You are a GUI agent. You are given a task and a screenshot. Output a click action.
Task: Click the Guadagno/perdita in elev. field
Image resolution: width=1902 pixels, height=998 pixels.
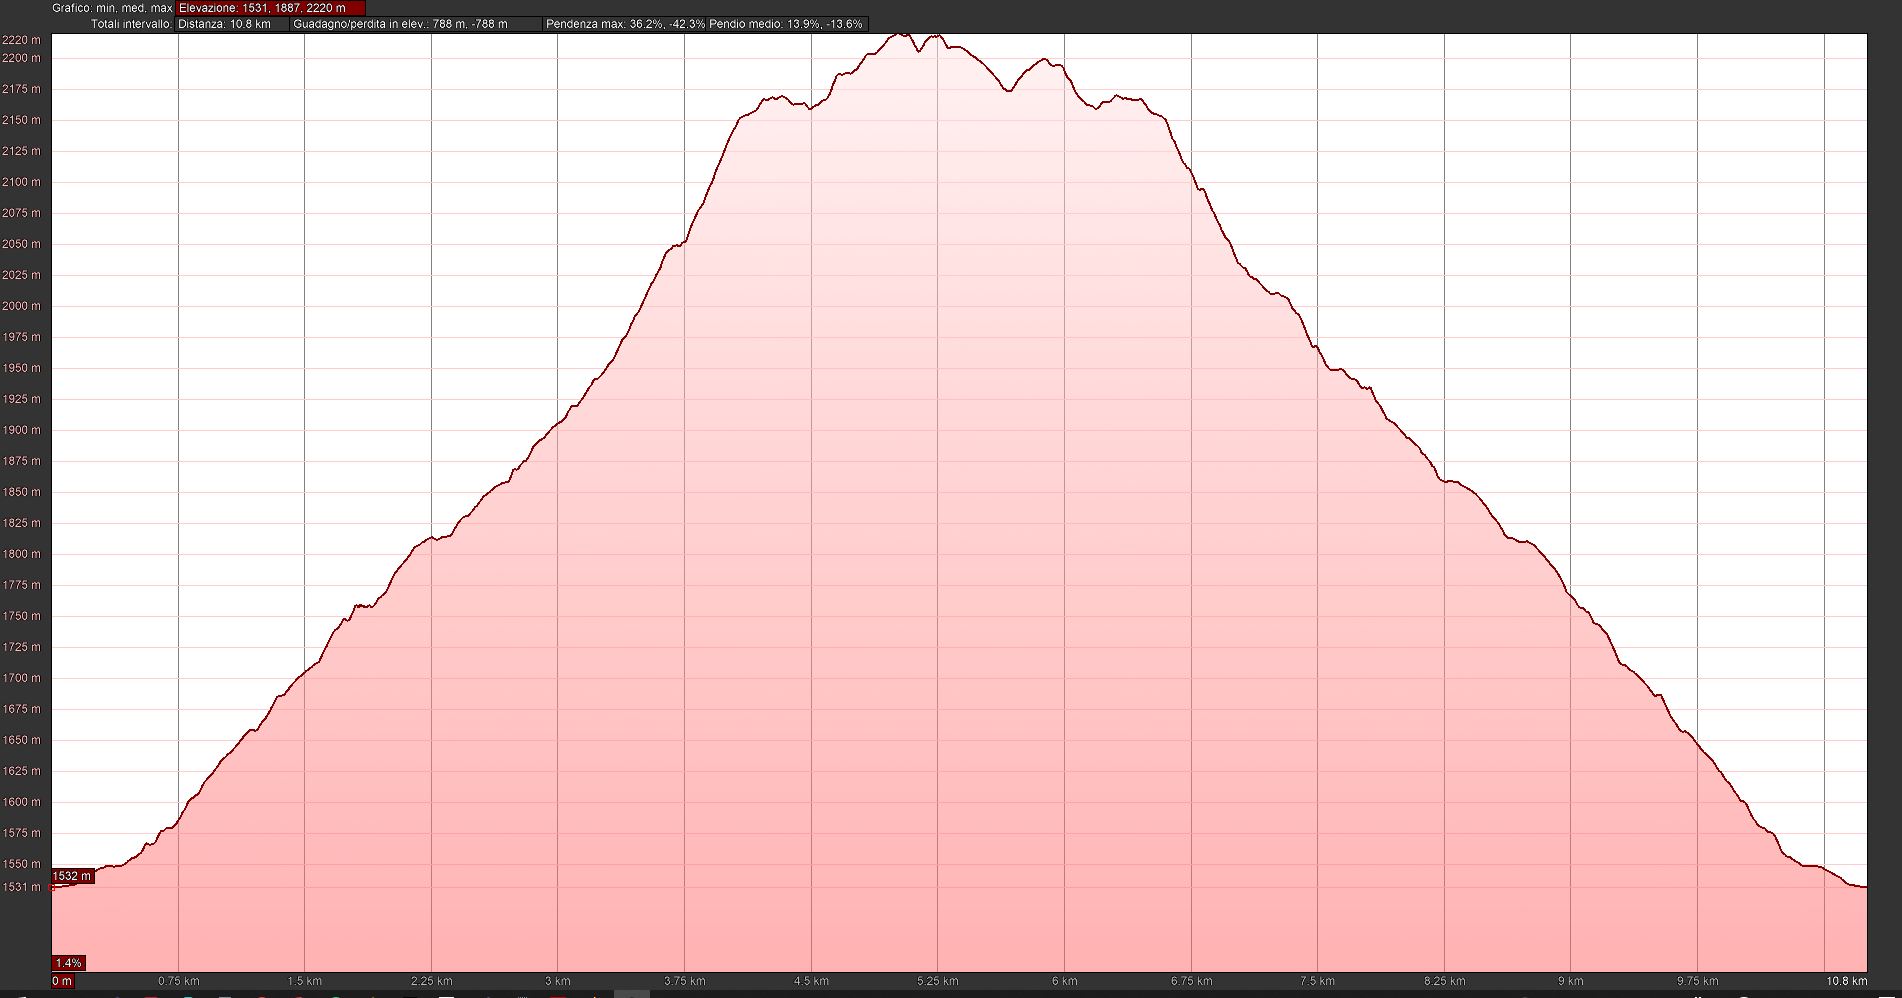click(415, 24)
